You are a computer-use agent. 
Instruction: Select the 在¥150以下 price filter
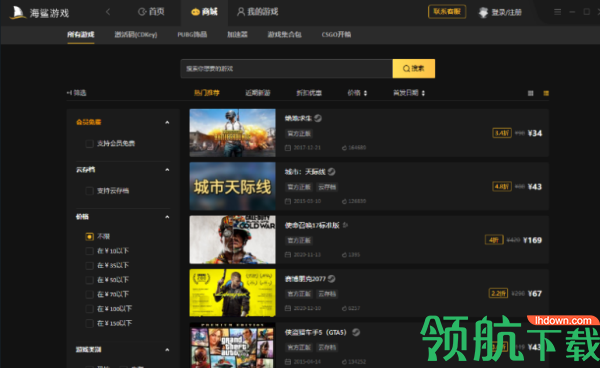point(90,323)
